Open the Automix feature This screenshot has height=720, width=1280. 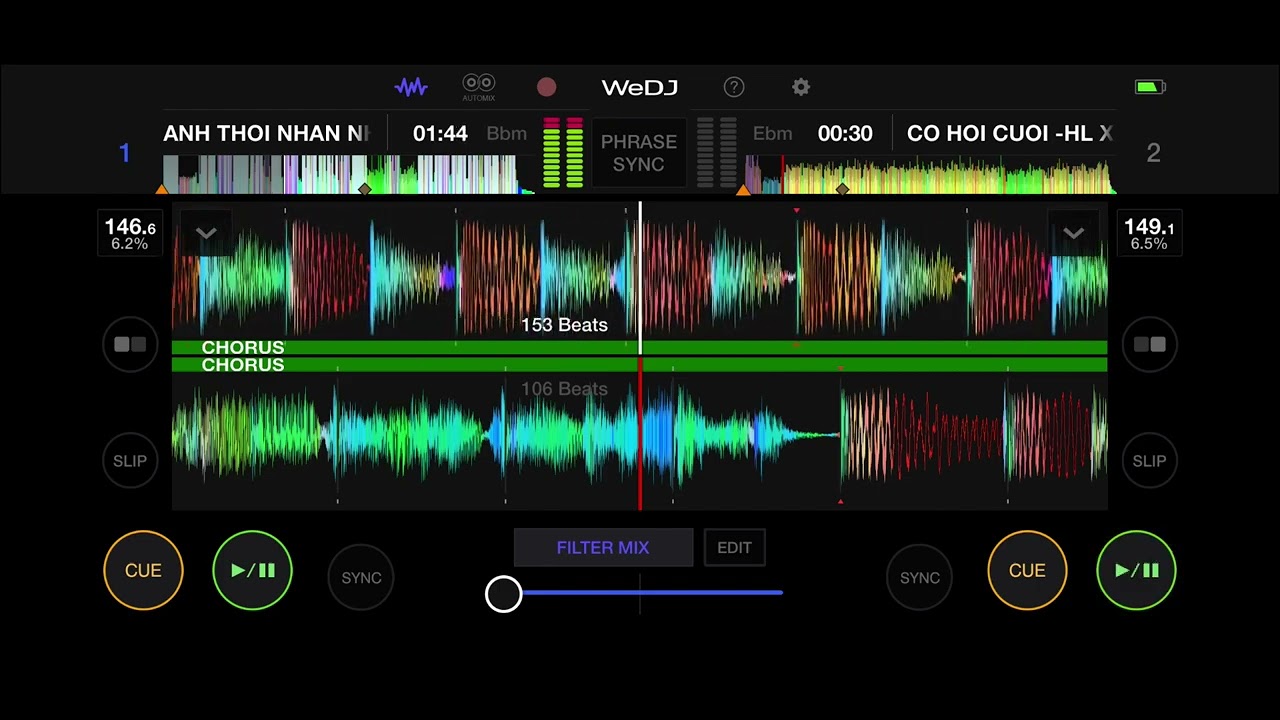click(479, 87)
